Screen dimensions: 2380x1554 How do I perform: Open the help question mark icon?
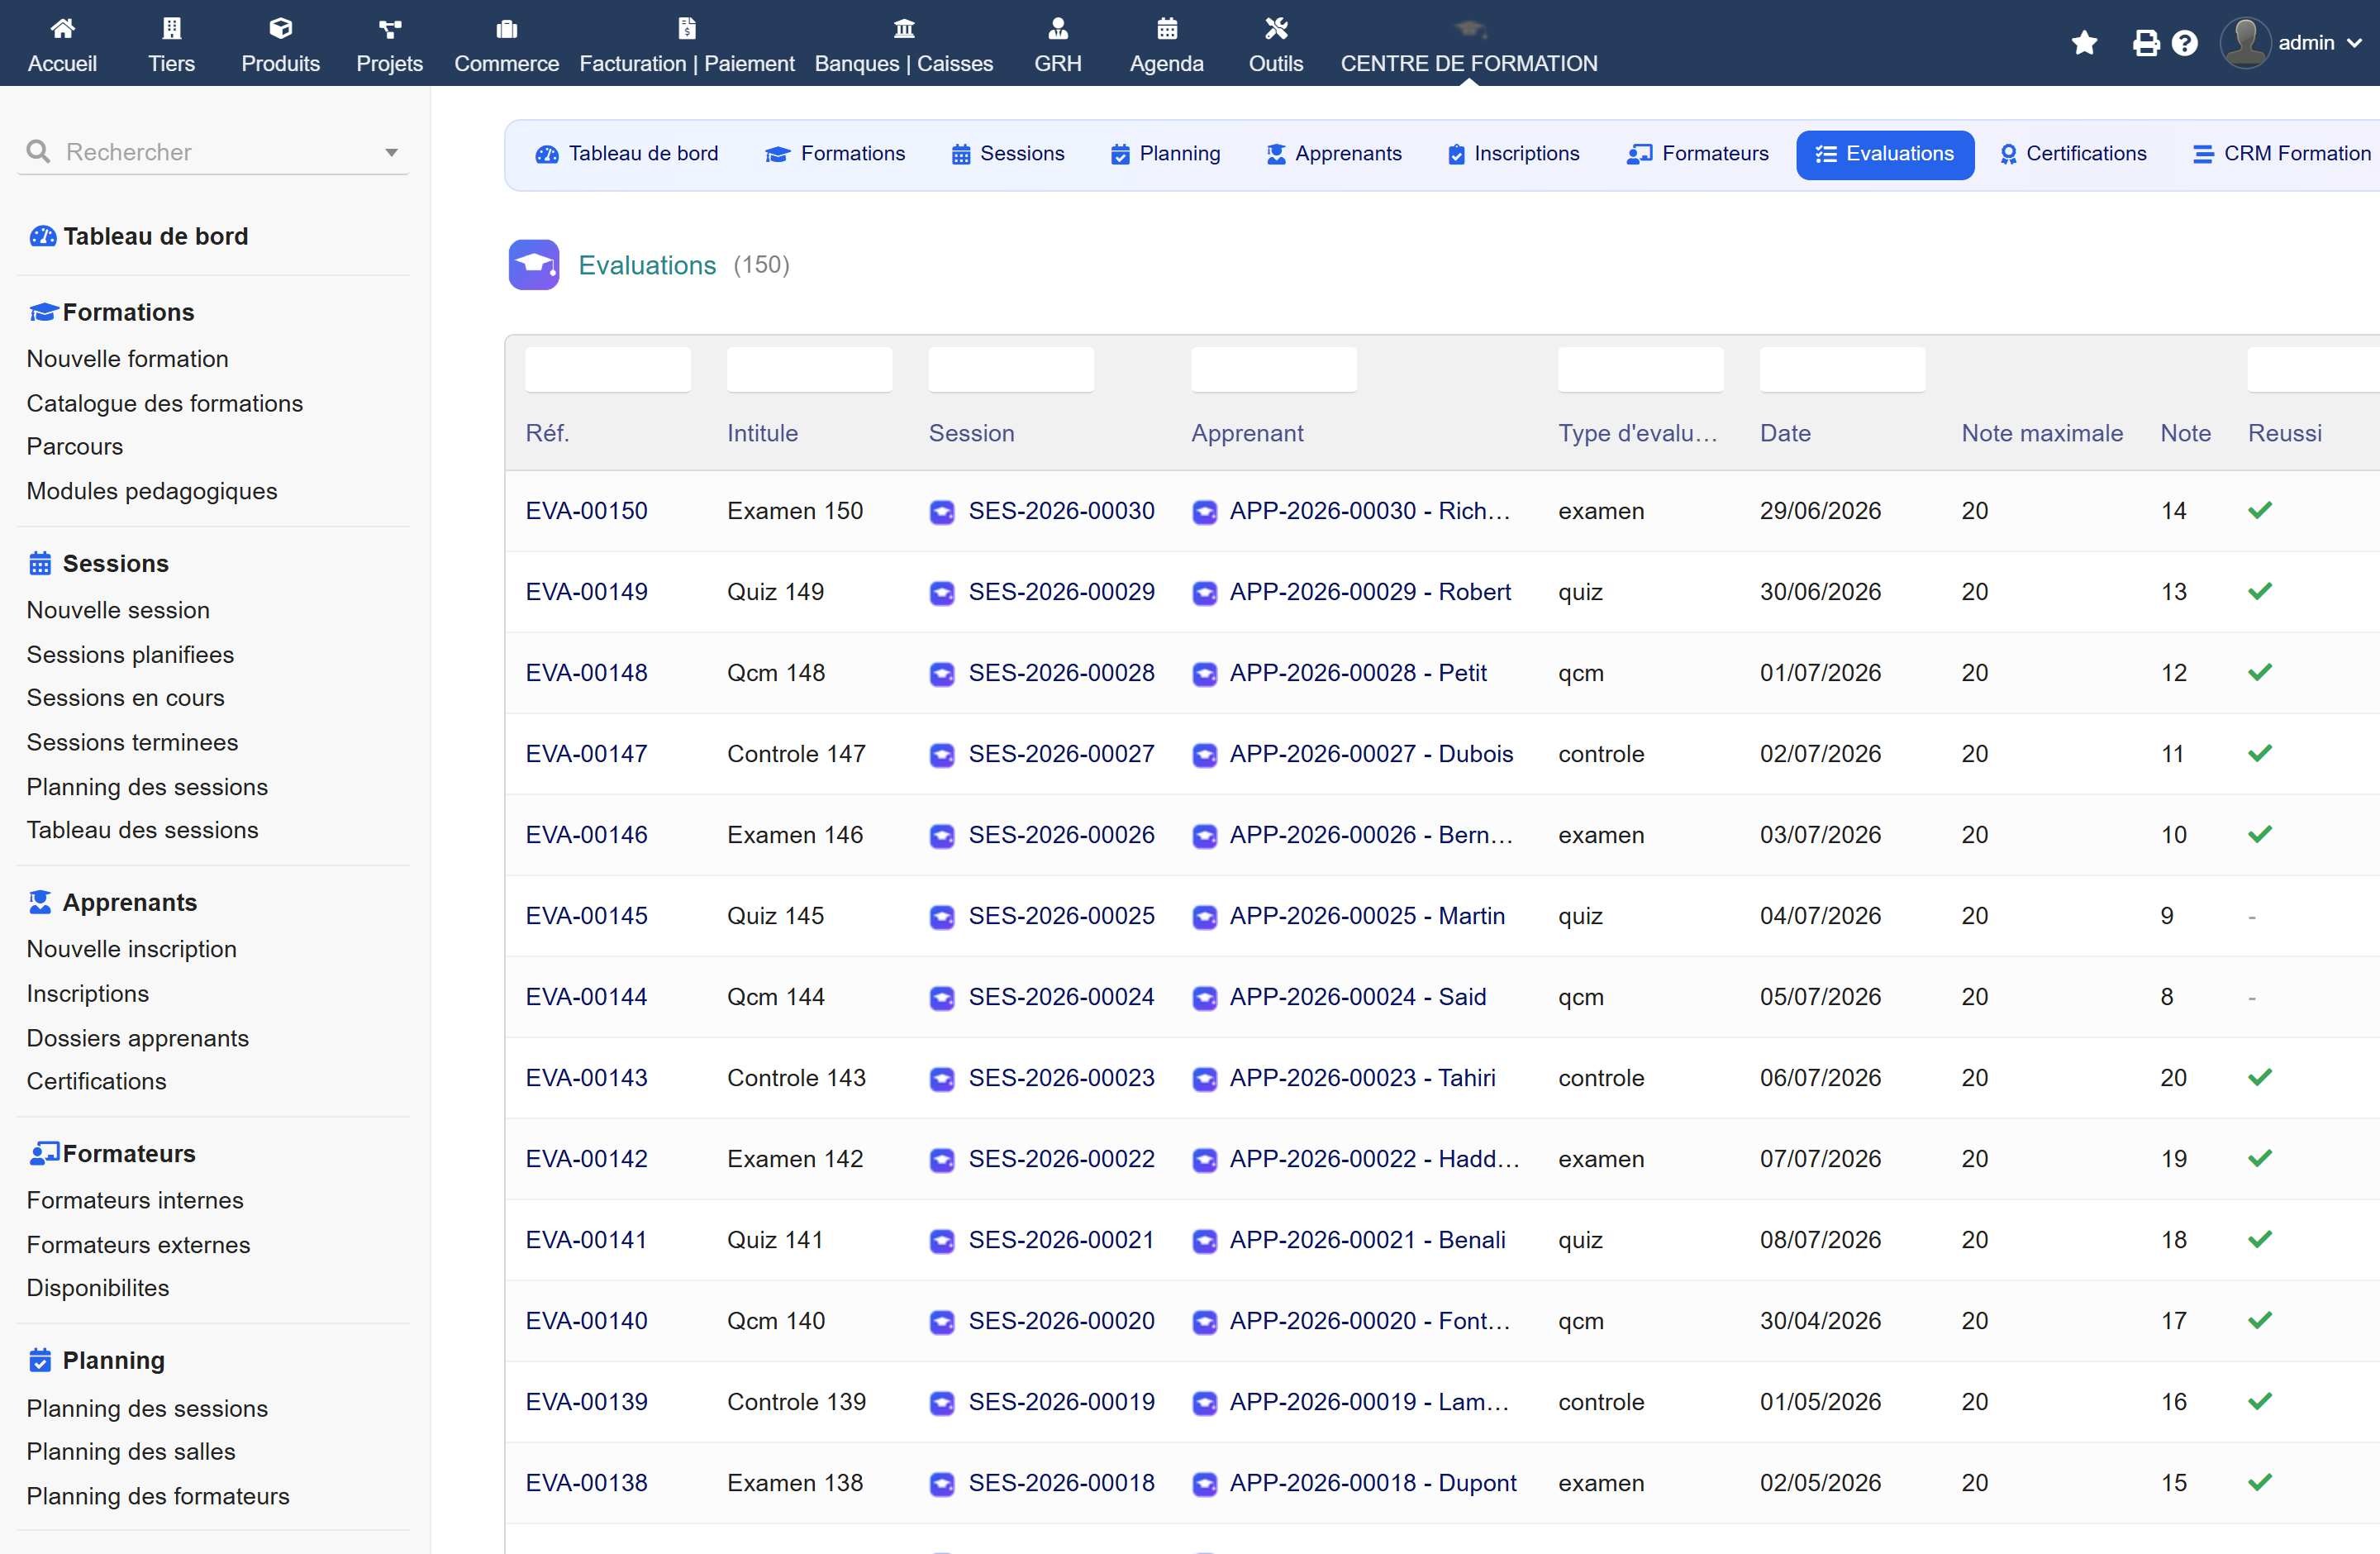pos(2185,43)
